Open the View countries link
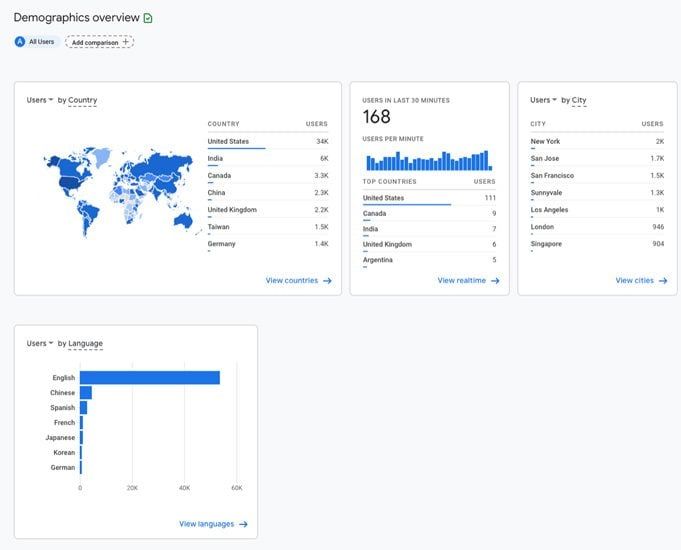This screenshot has height=550, width=681. [298, 281]
